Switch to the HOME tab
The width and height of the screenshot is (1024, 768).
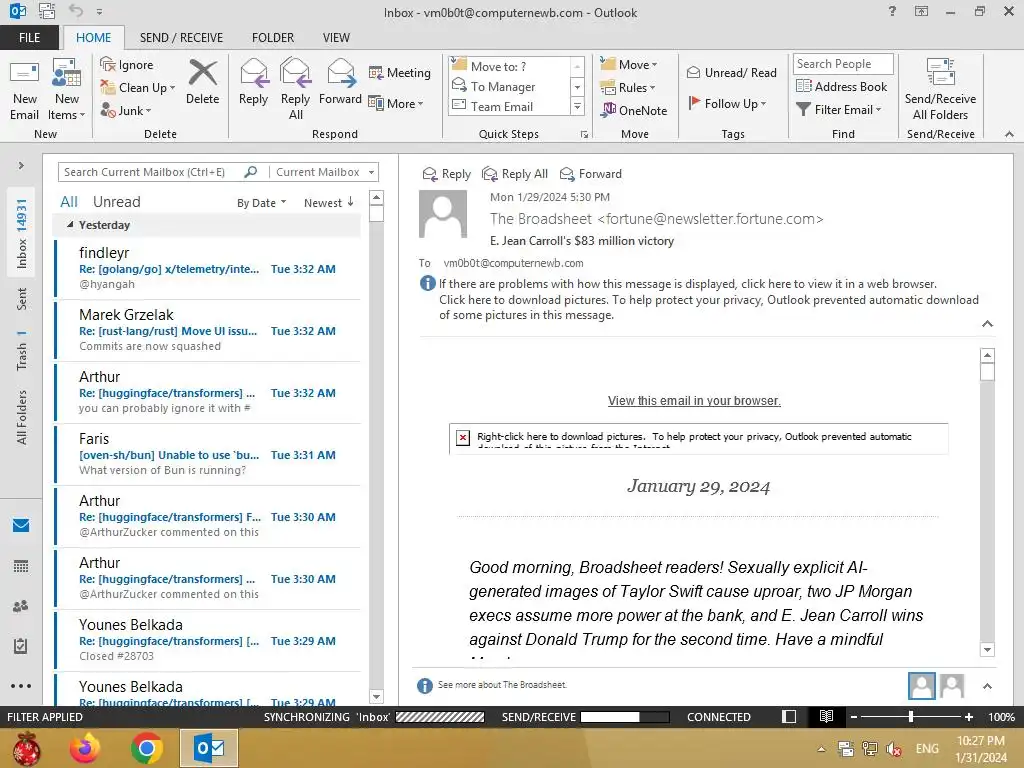93,37
